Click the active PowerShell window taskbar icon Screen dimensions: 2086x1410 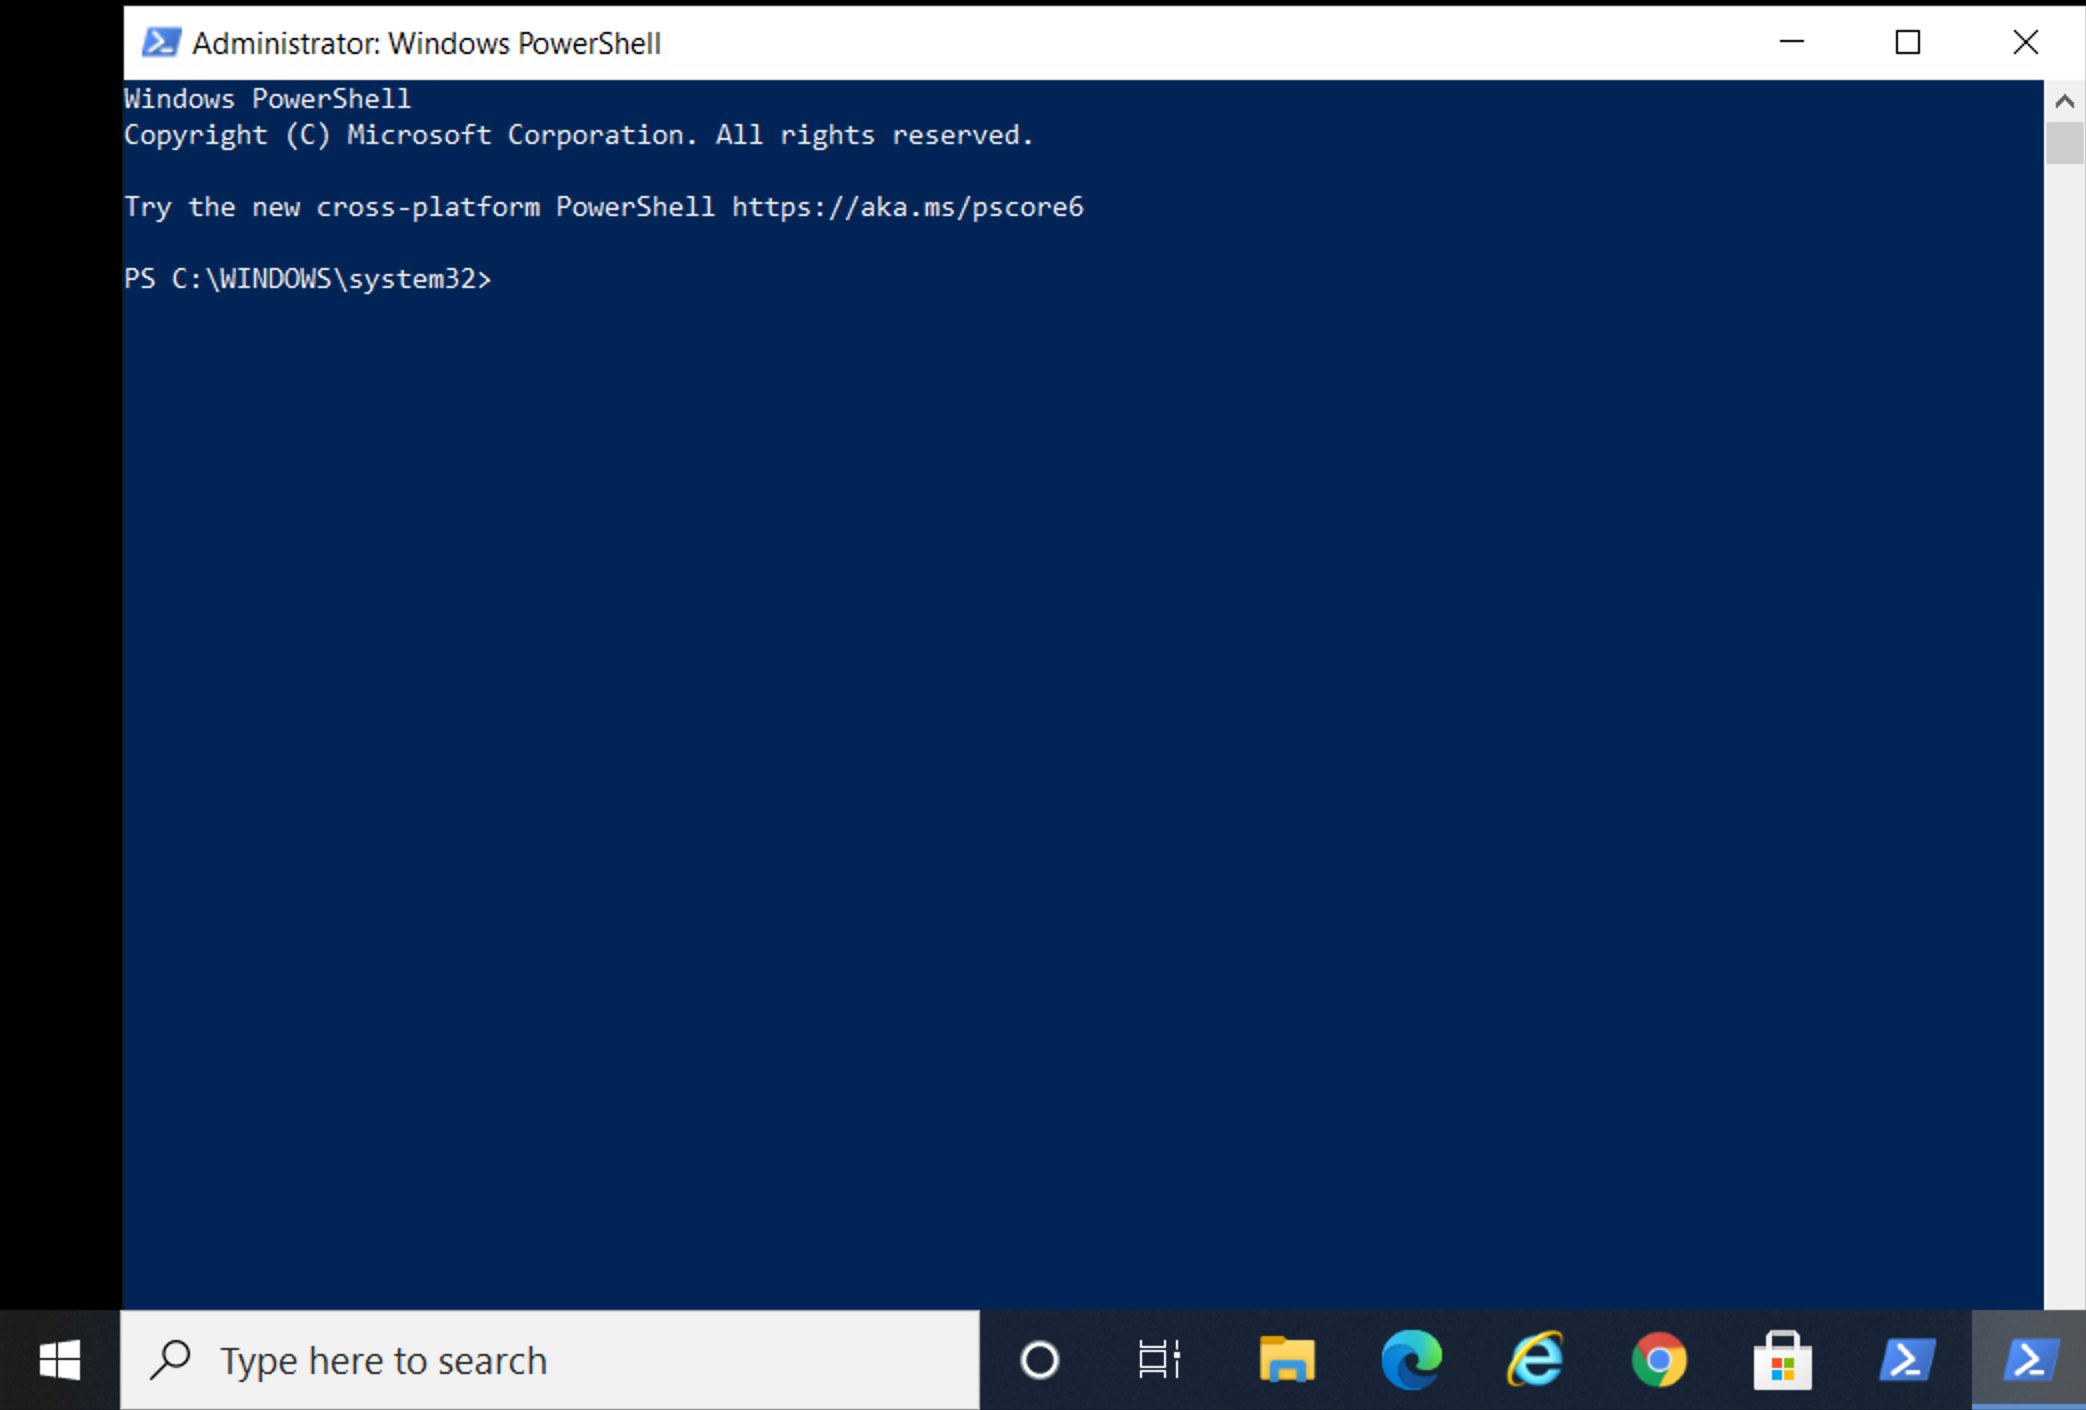click(2029, 1360)
